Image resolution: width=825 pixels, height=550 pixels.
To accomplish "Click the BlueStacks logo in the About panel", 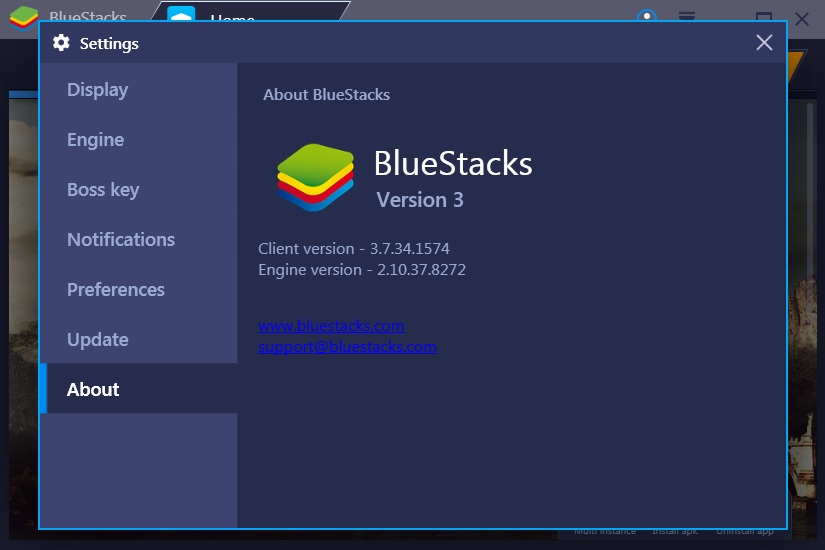I will click(315, 177).
